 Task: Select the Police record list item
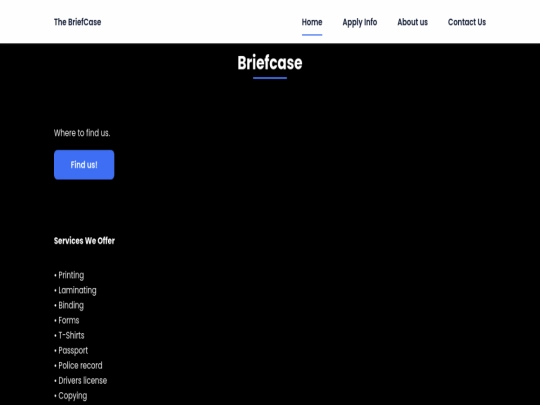(x=78, y=365)
